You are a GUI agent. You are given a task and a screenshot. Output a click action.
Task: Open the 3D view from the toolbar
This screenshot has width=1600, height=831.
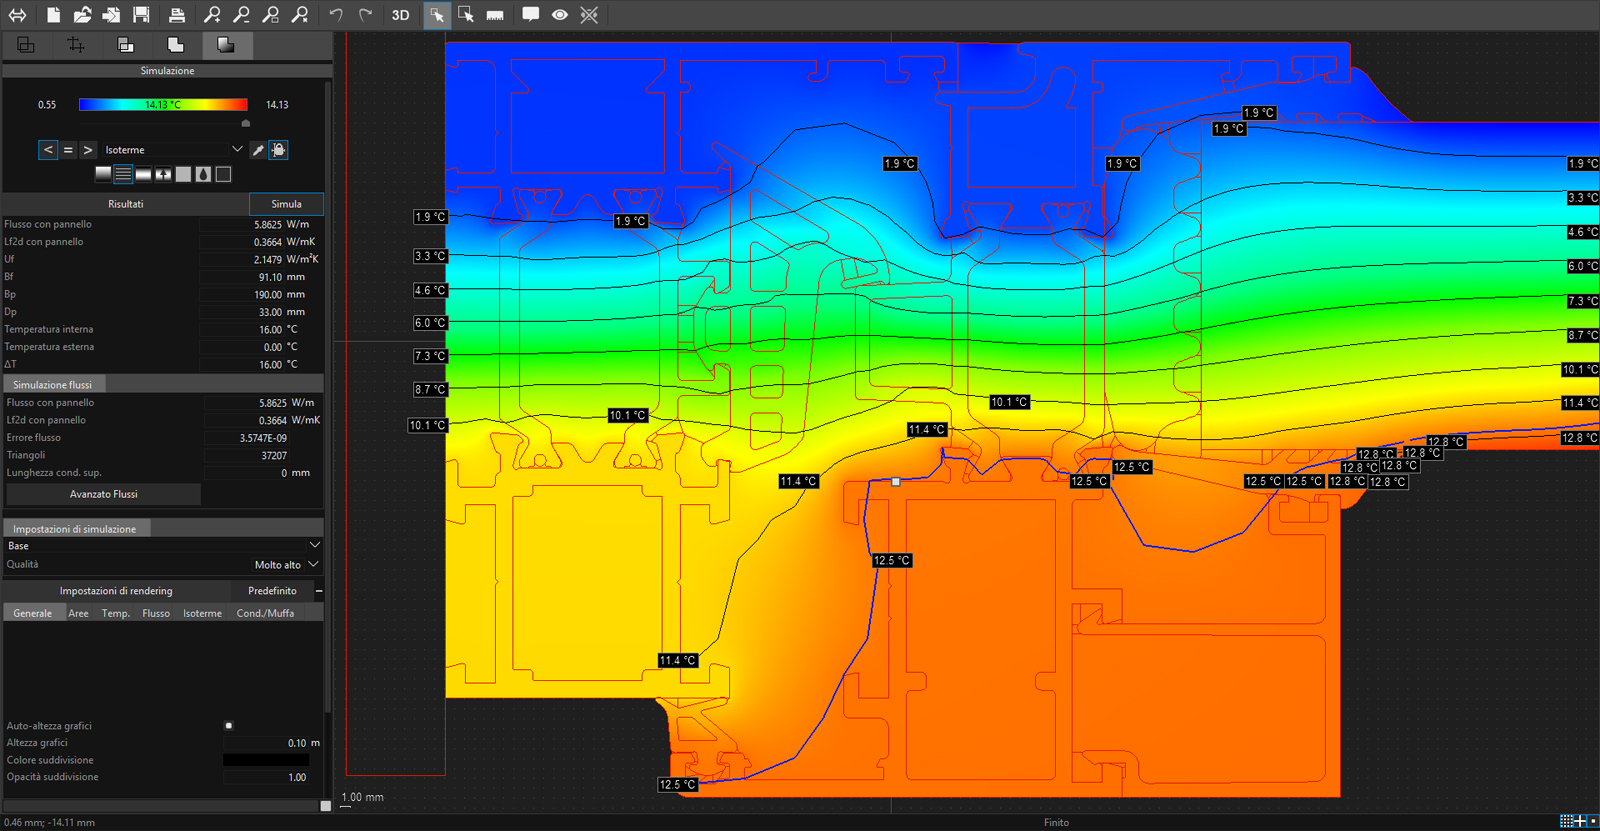(x=401, y=15)
